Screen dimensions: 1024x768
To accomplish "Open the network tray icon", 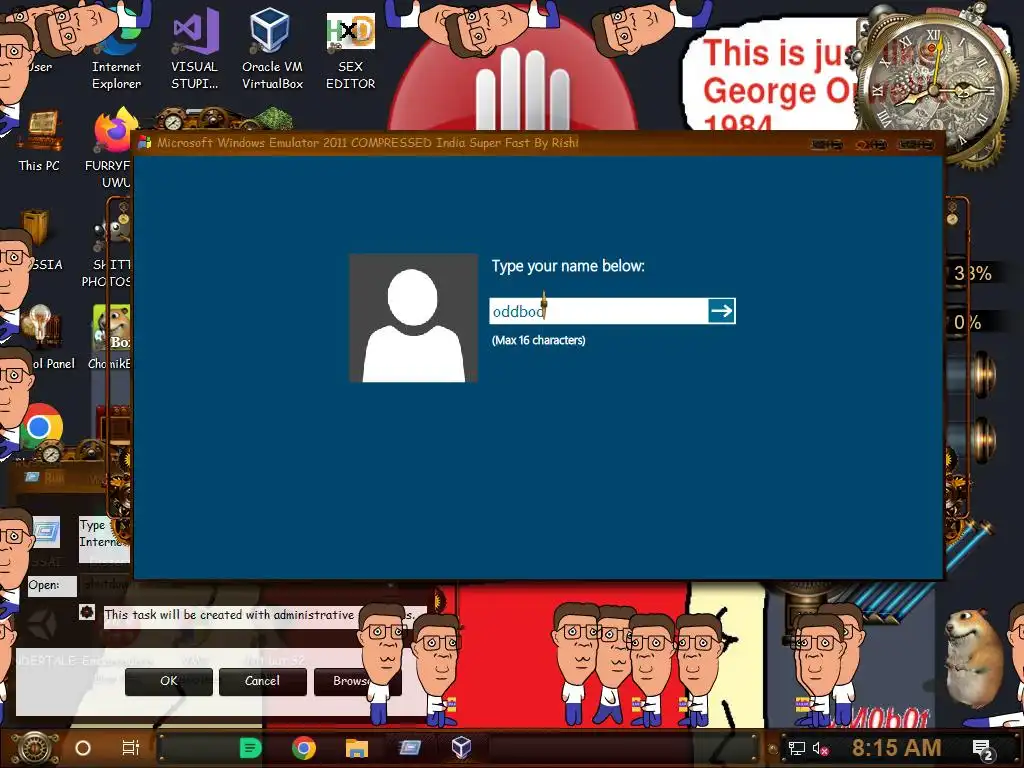I will (796, 748).
